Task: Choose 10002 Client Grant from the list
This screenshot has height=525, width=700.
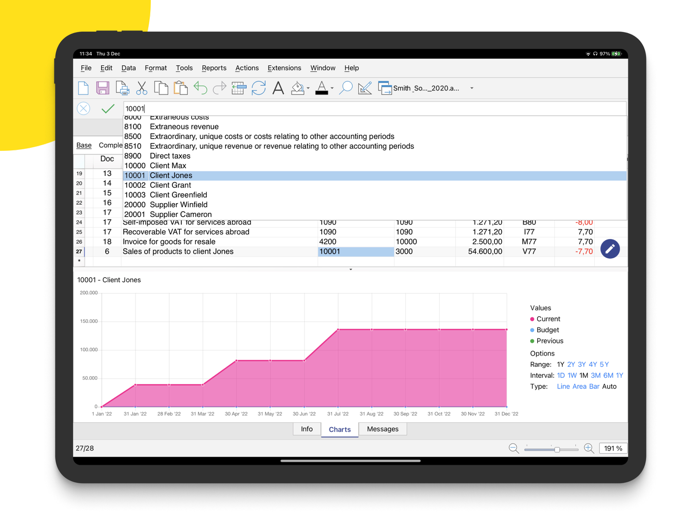Action: (x=374, y=185)
